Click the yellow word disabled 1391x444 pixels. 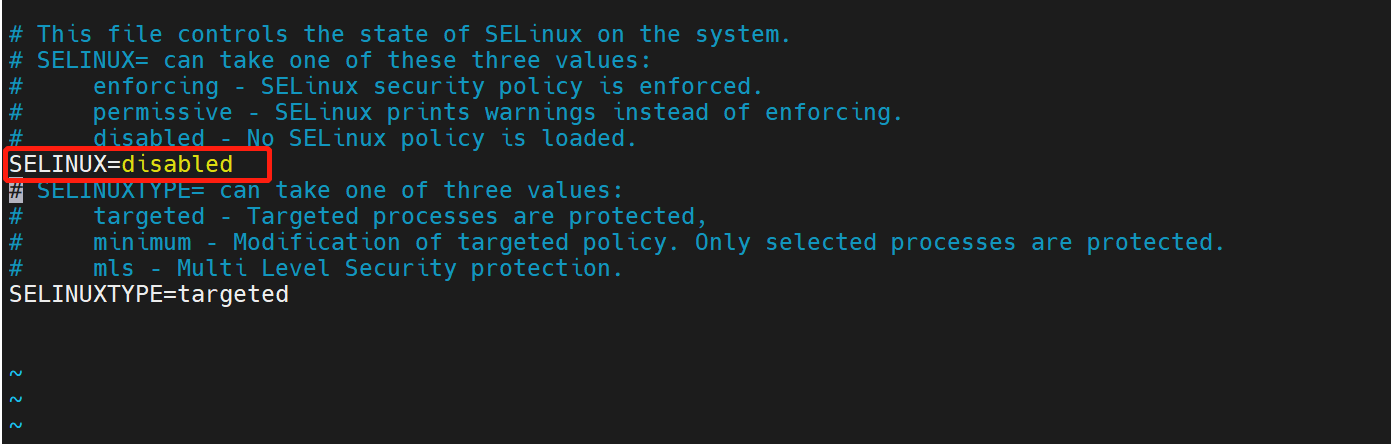pyautogui.click(x=177, y=164)
